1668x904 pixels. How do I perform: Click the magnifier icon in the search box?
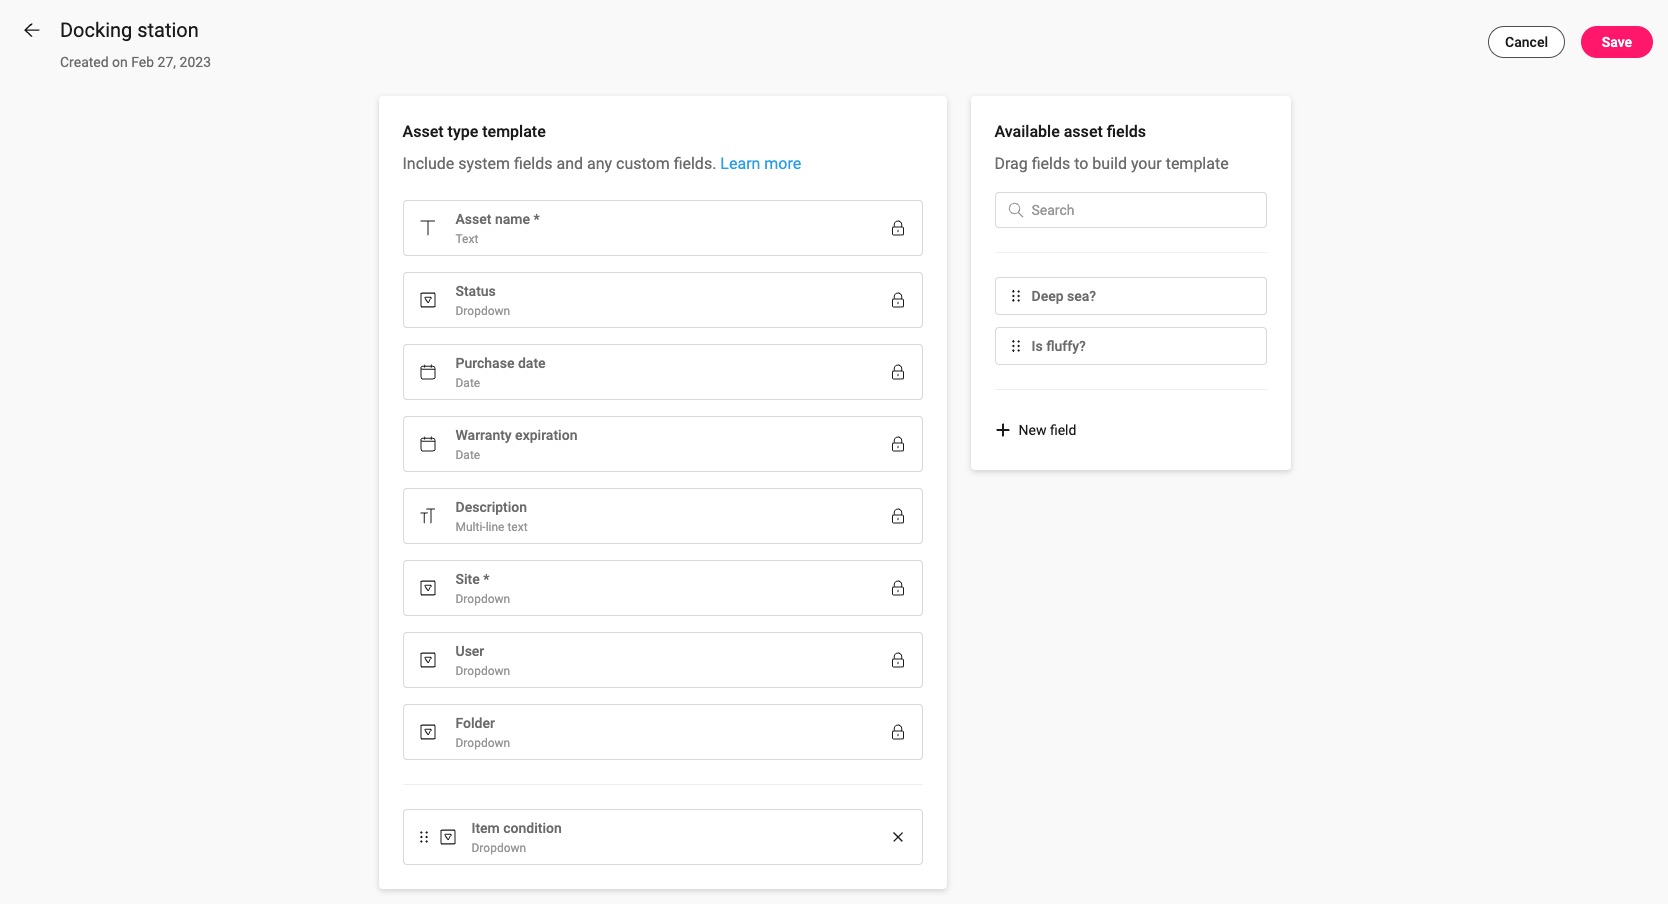point(1016,210)
